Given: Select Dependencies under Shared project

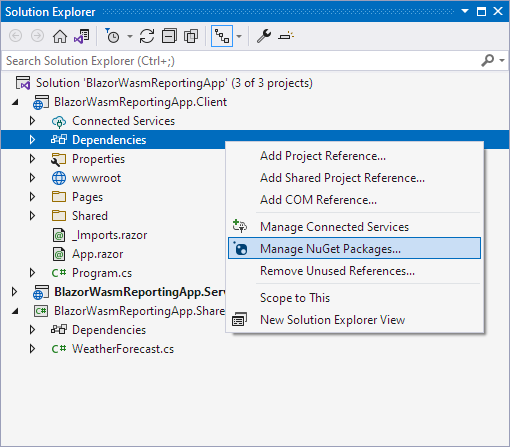Looking at the screenshot, I should [x=109, y=330].
